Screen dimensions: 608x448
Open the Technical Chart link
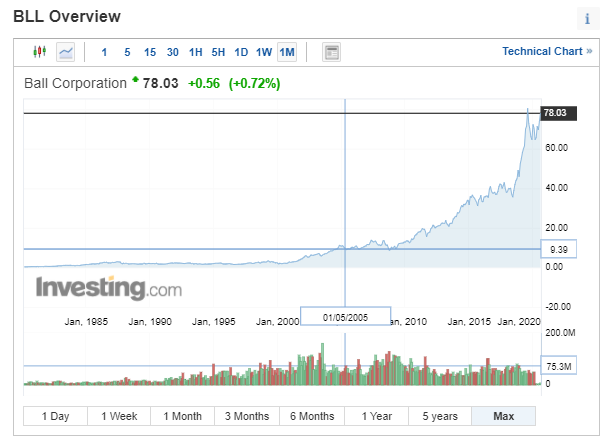pyautogui.click(x=547, y=51)
